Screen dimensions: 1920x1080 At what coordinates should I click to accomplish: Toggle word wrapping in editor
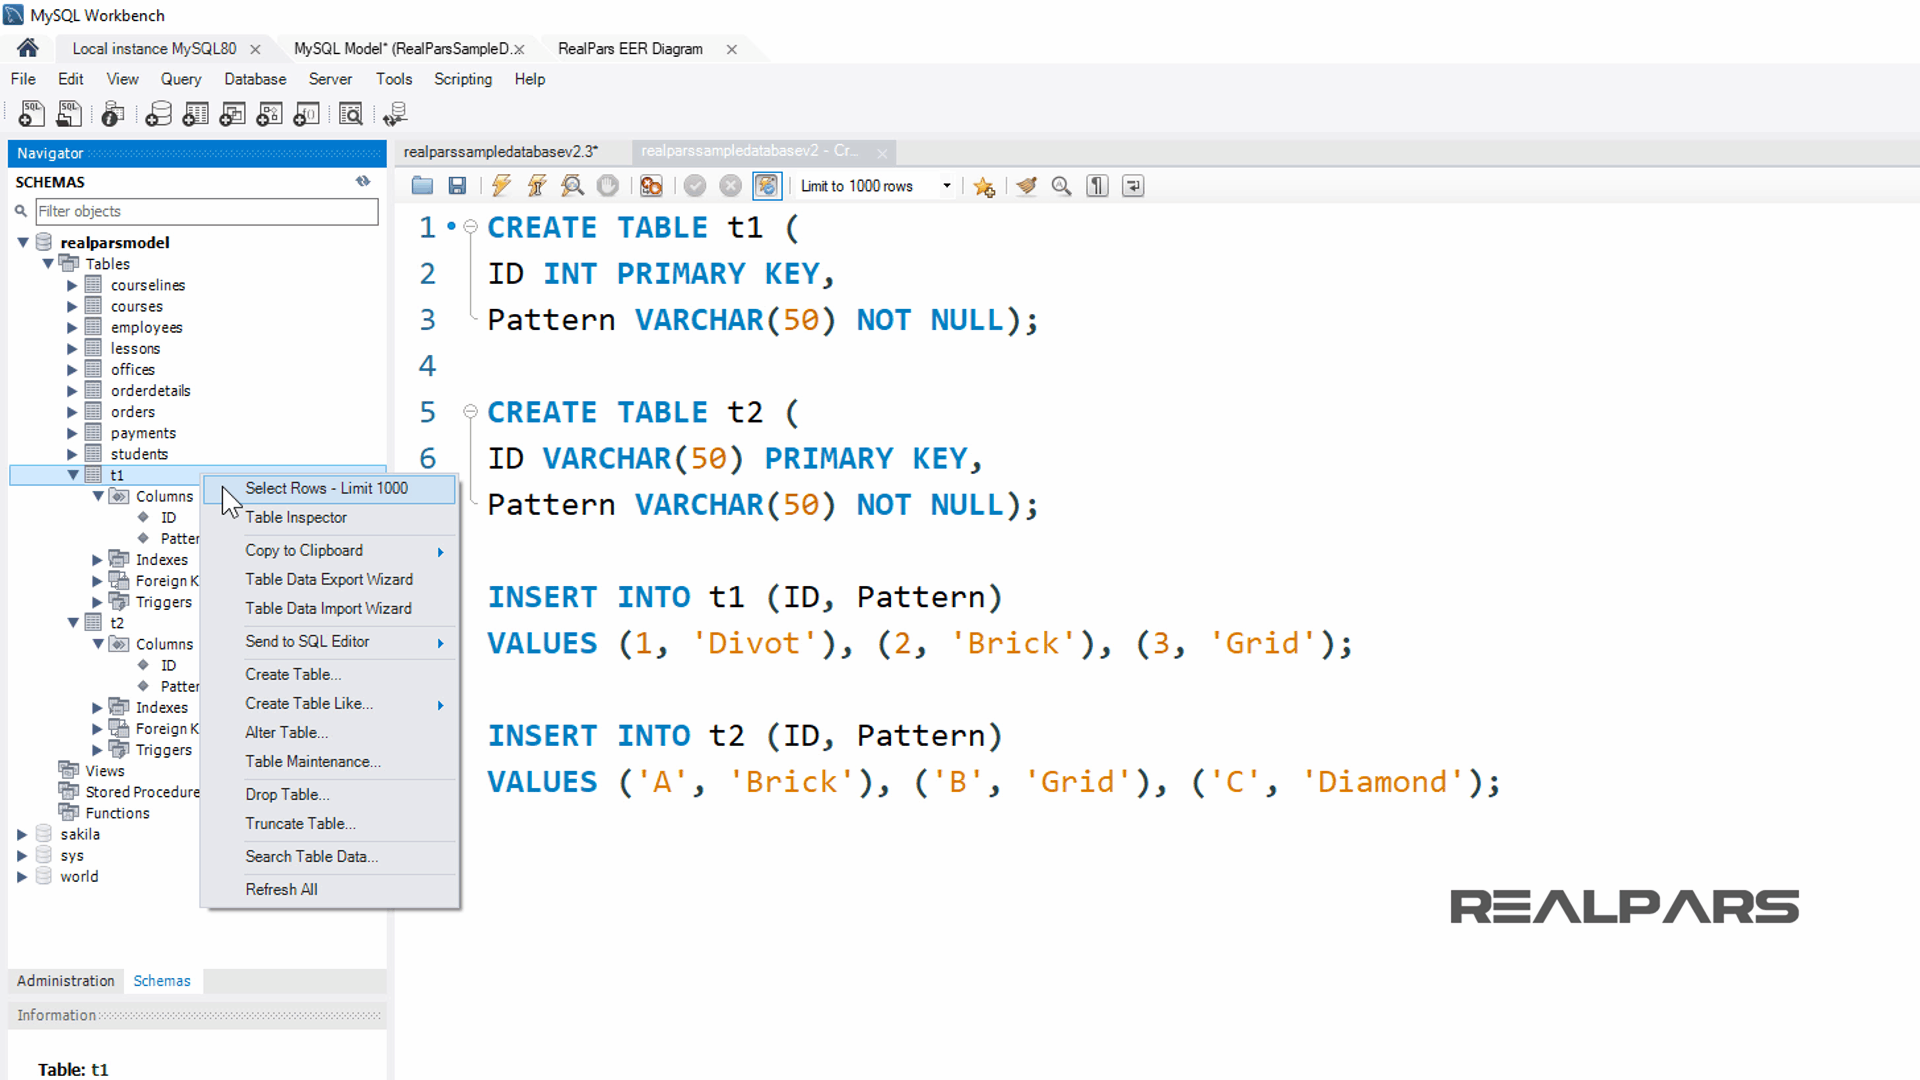pyautogui.click(x=1133, y=186)
